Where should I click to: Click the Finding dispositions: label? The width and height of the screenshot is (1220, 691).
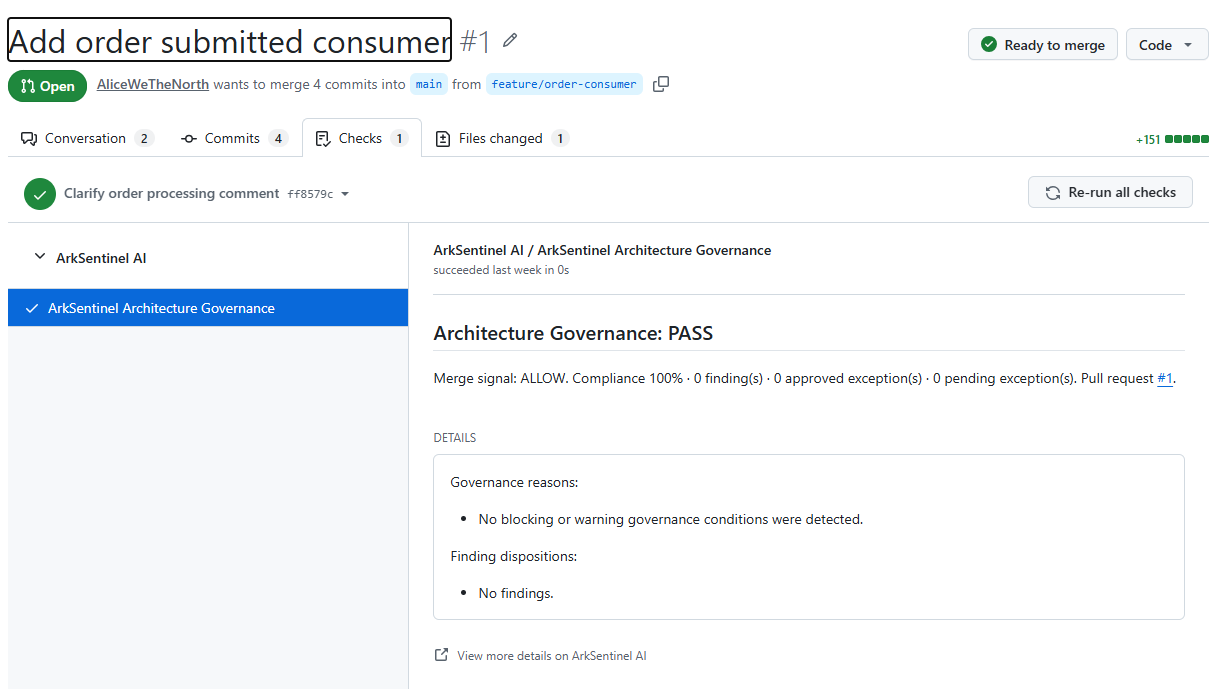point(514,556)
